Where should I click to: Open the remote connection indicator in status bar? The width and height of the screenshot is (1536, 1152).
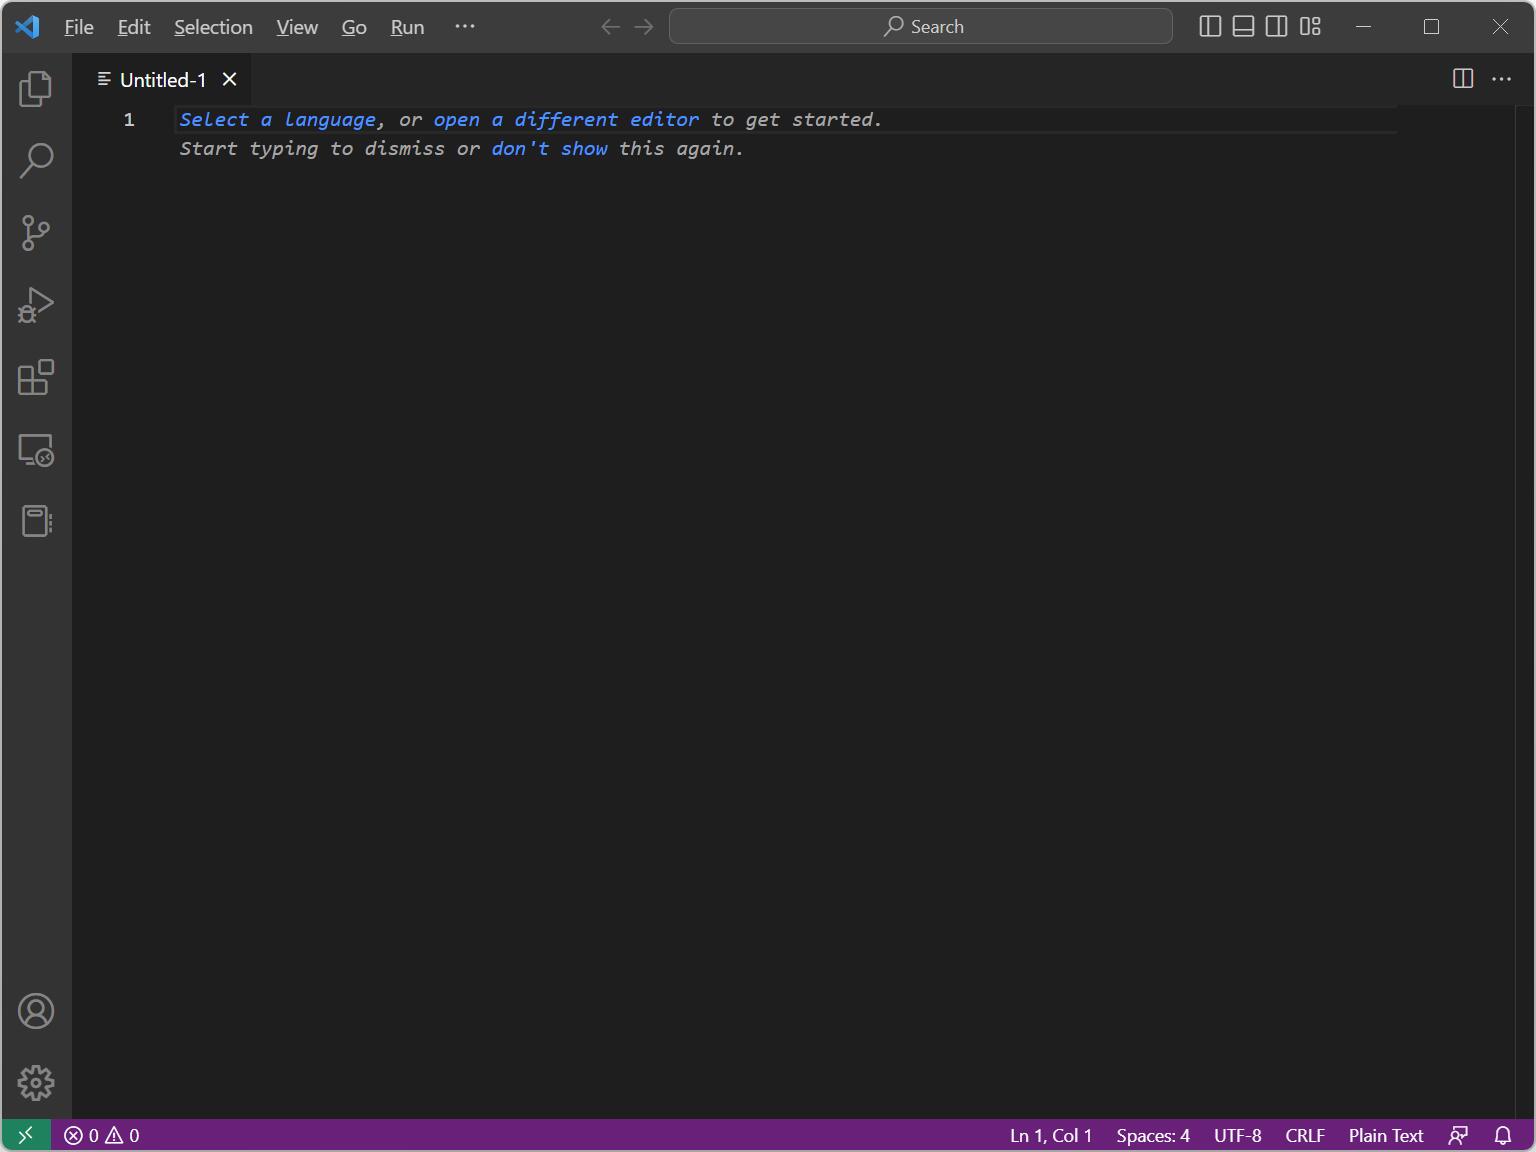[24, 1135]
